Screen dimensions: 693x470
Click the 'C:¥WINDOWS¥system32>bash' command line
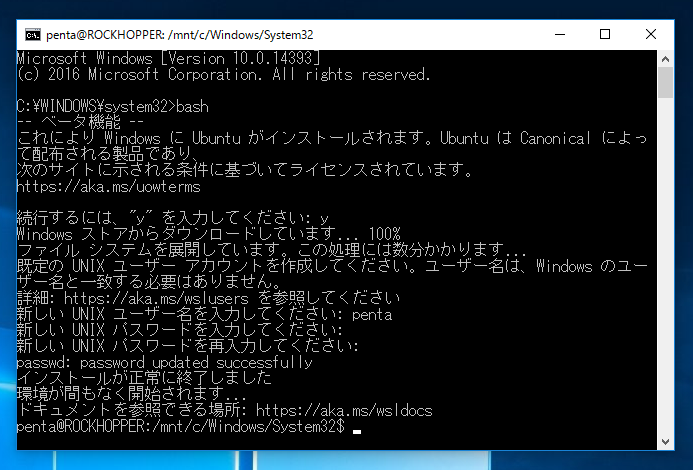(113, 107)
